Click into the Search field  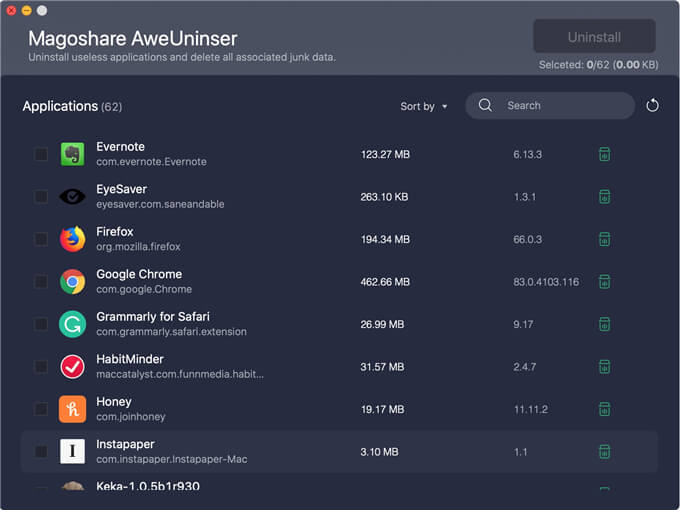pyautogui.click(x=550, y=105)
